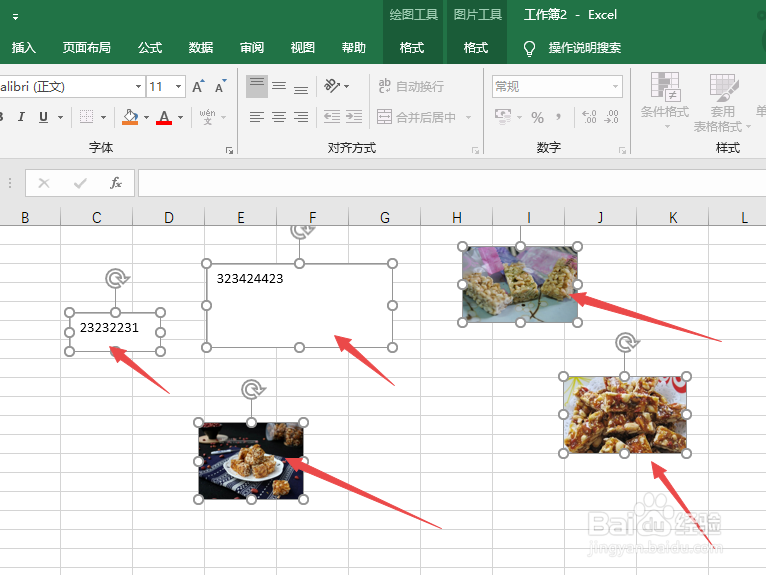
Task: Click the fill color bucket icon
Action: [x=130, y=117]
